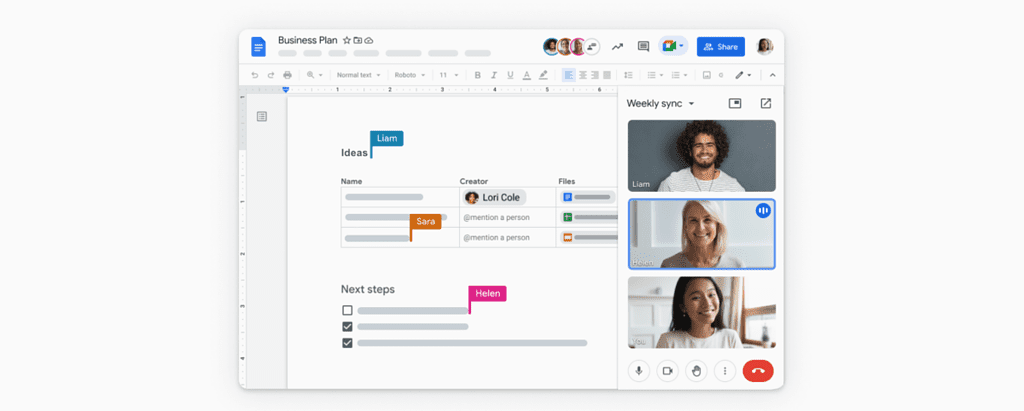
Task: Click the '@mention a person' field in third row
Action: (497, 238)
